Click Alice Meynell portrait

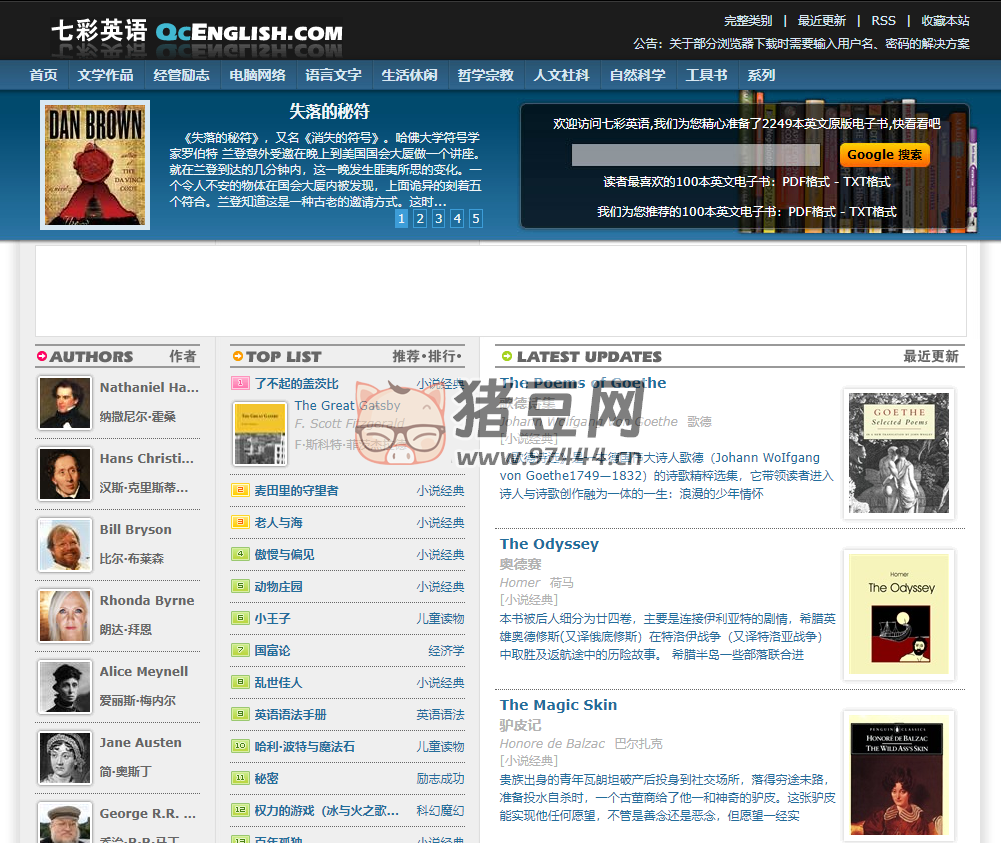(x=64, y=686)
